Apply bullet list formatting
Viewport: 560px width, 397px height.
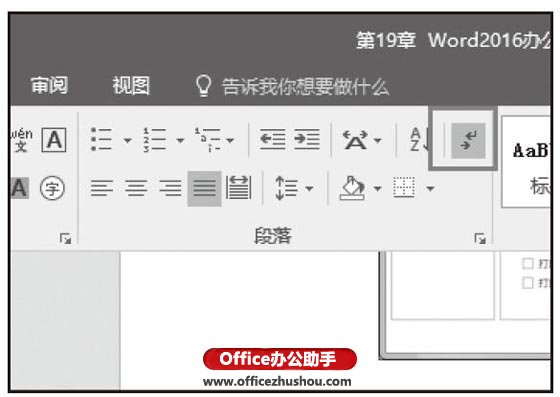[101, 139]
